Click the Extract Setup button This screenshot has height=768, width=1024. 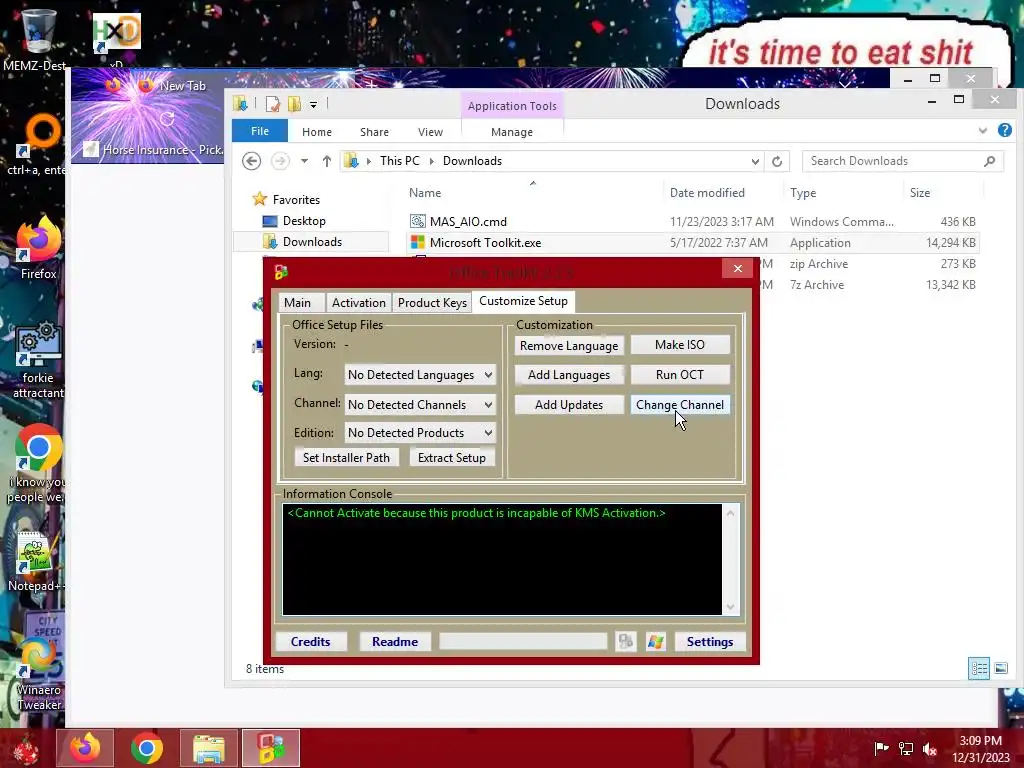click(x=452, y=458)
